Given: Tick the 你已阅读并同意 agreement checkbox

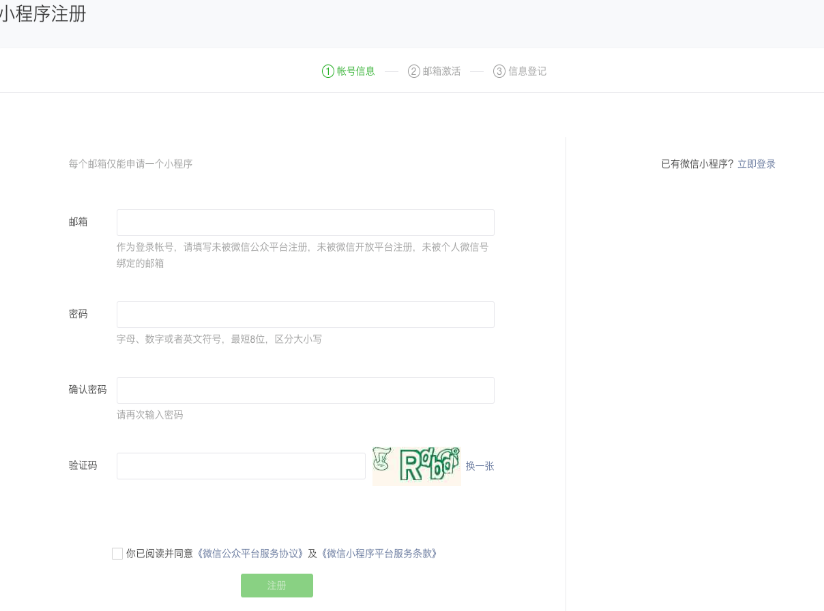Looking at the screenshot, I should pos(118,553).
